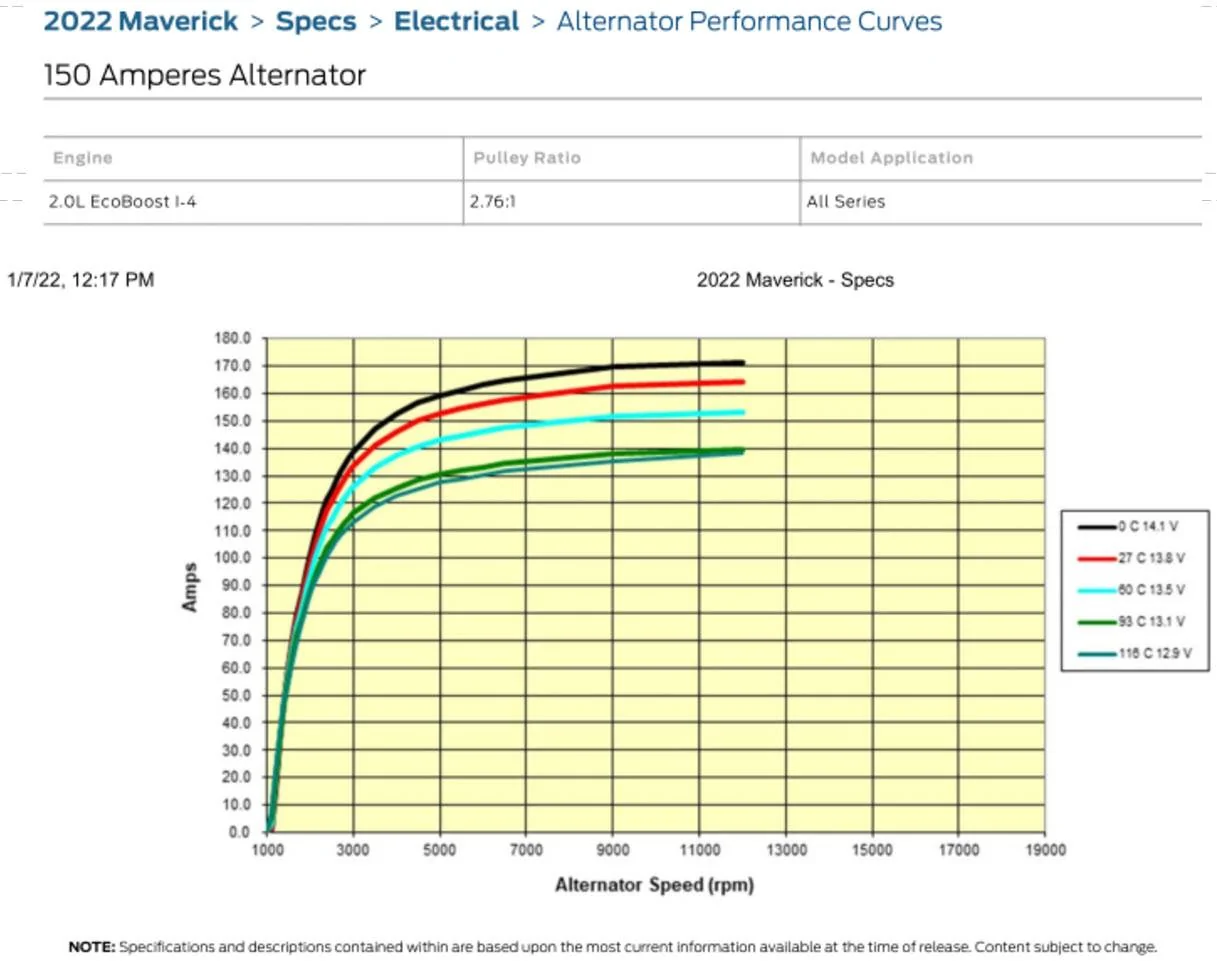
Task: Open the 2022 Maverick breadcrumb link
Action: [141, 21]
